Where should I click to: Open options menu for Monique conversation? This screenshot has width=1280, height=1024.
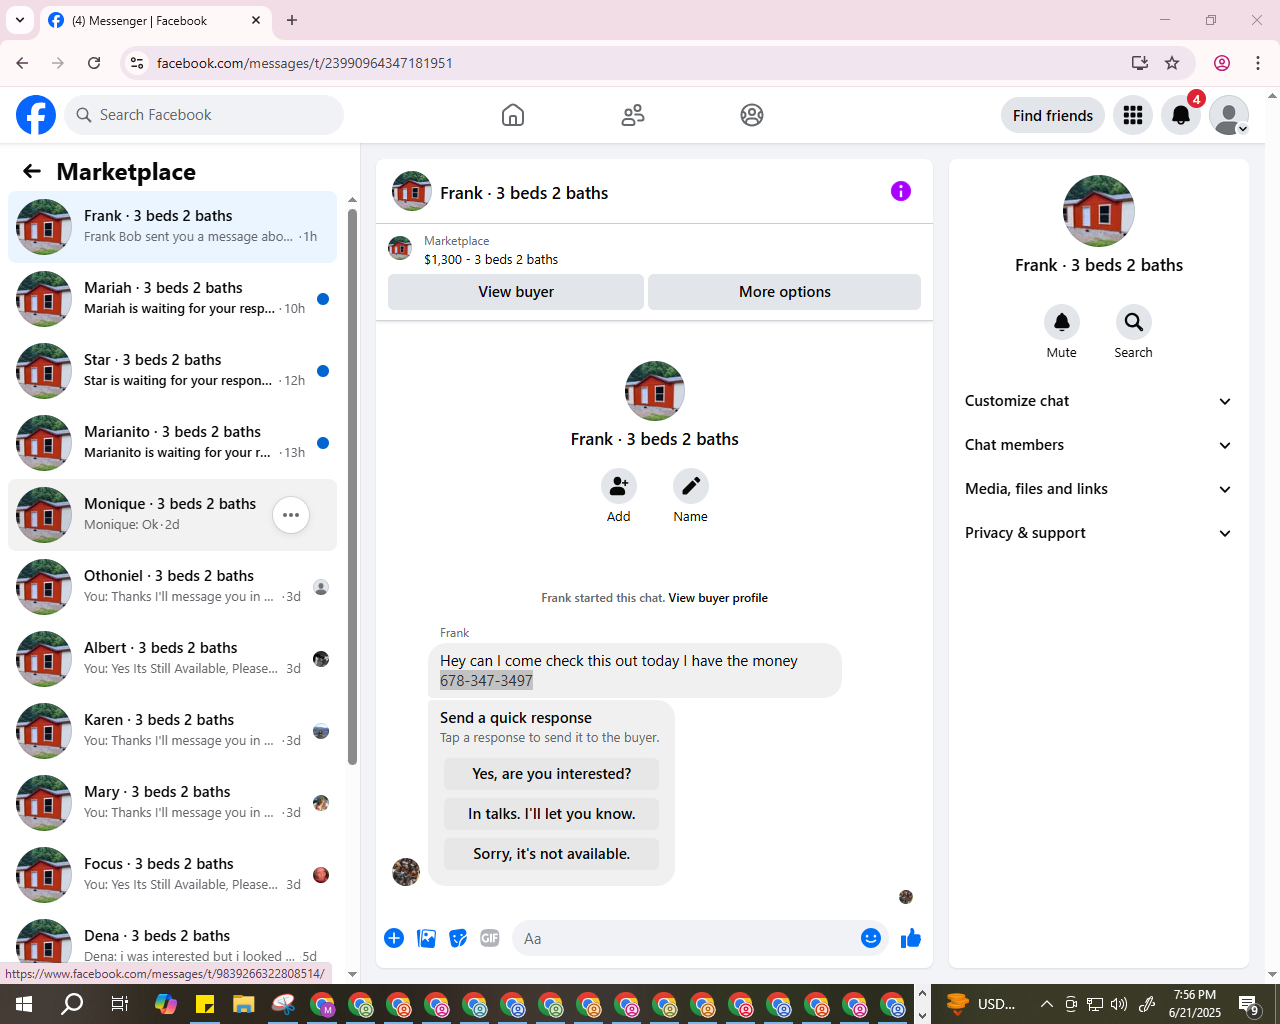pos(291,515)
